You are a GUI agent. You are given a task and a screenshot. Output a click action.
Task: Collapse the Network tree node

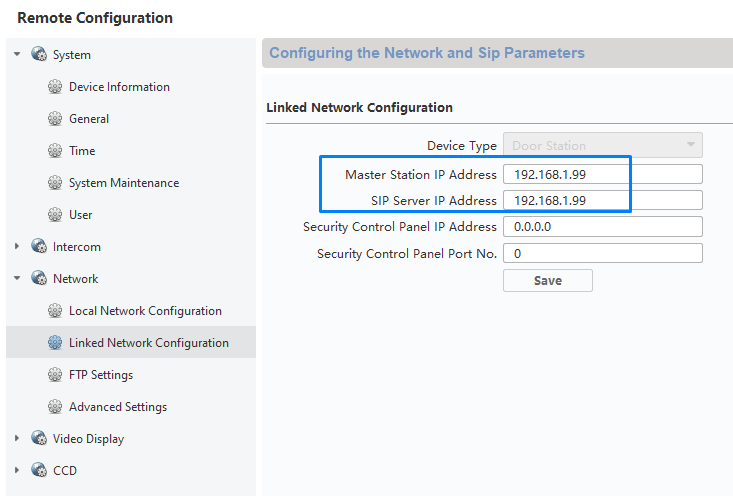[17, 278]
